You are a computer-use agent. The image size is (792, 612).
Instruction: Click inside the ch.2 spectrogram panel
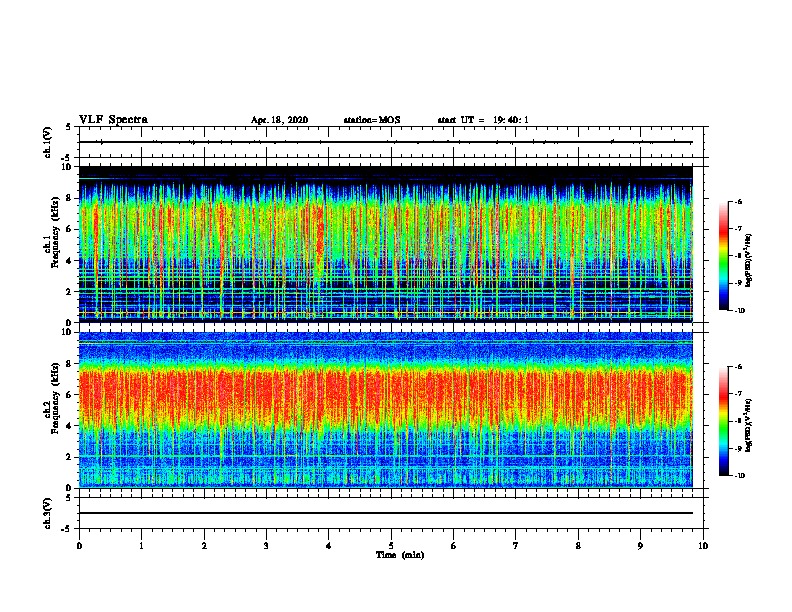pyautogui.click(x=386, y=410)
